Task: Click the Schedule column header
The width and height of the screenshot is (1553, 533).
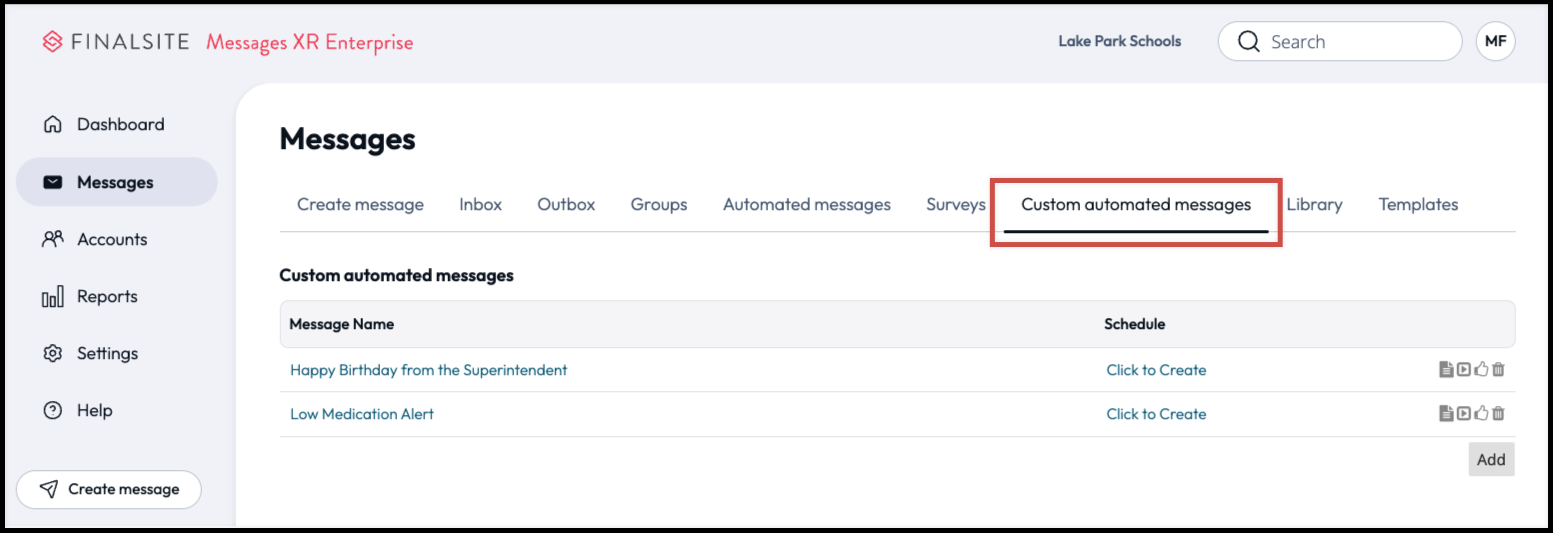Action: coord(1134,324)
